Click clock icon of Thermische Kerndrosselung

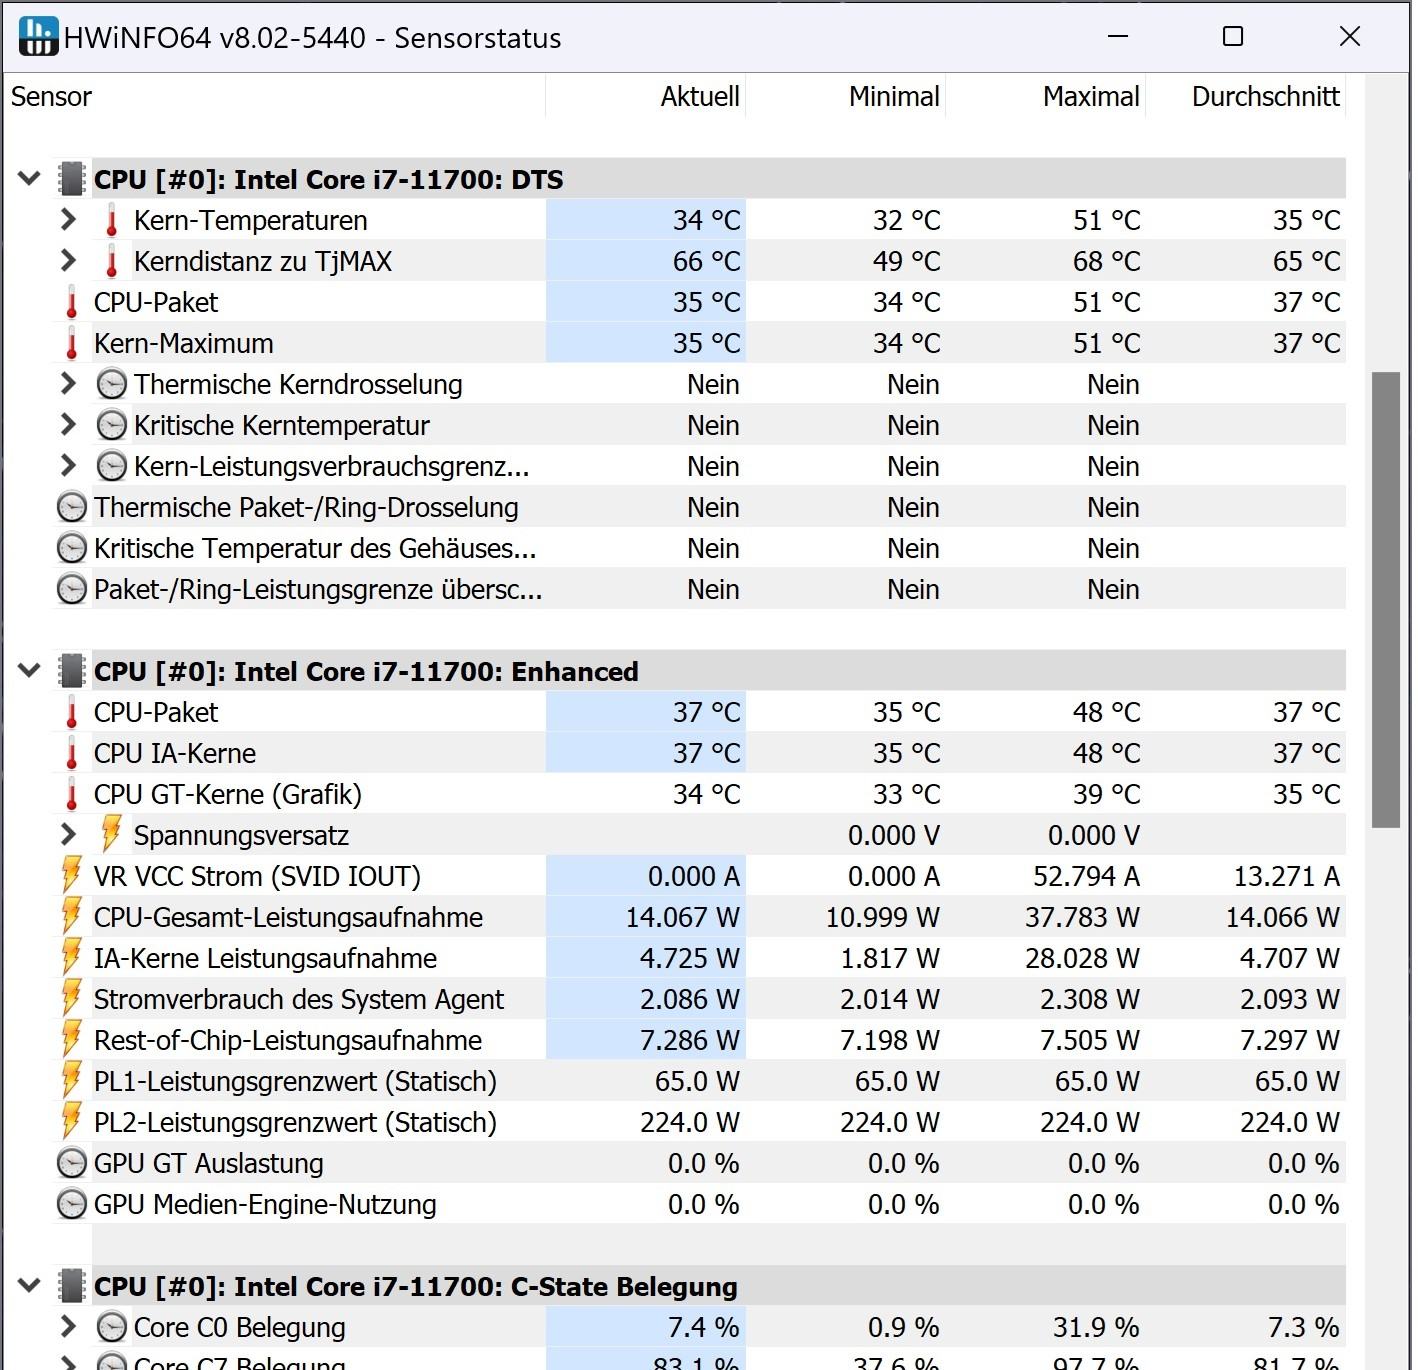pyautogui.click(x=112, y=384)
